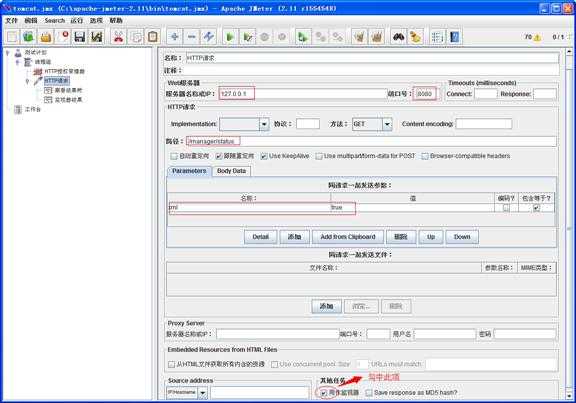Click the Clear all results icon
This screenshot has height=403, width=576.
(x=377, y=37)
